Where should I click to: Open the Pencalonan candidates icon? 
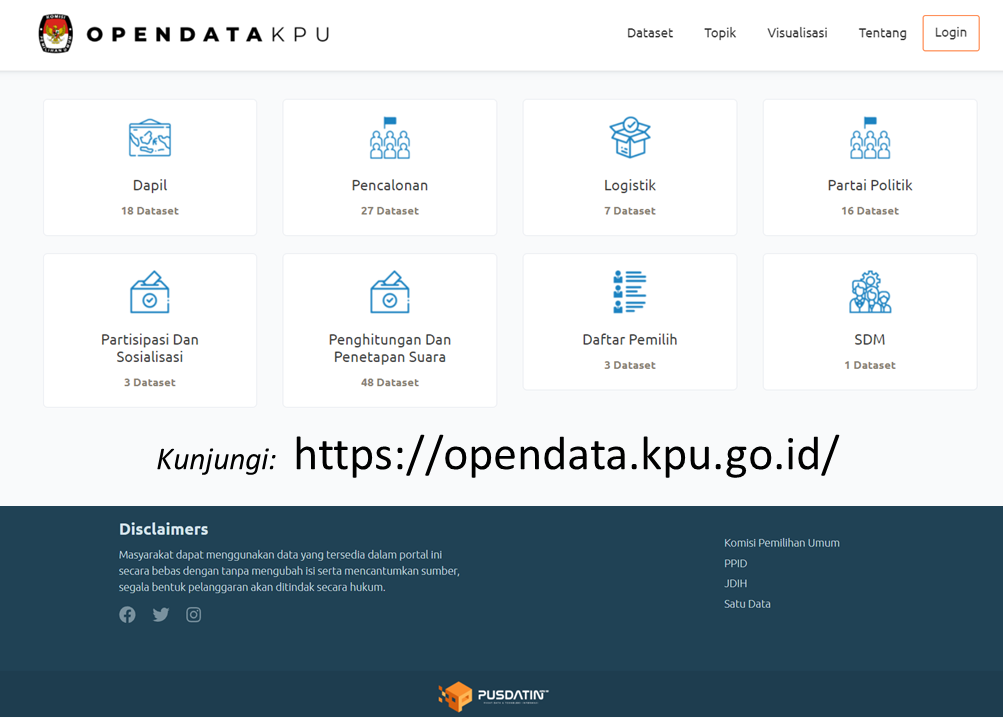pyautogui.click(x=390, y=139)
